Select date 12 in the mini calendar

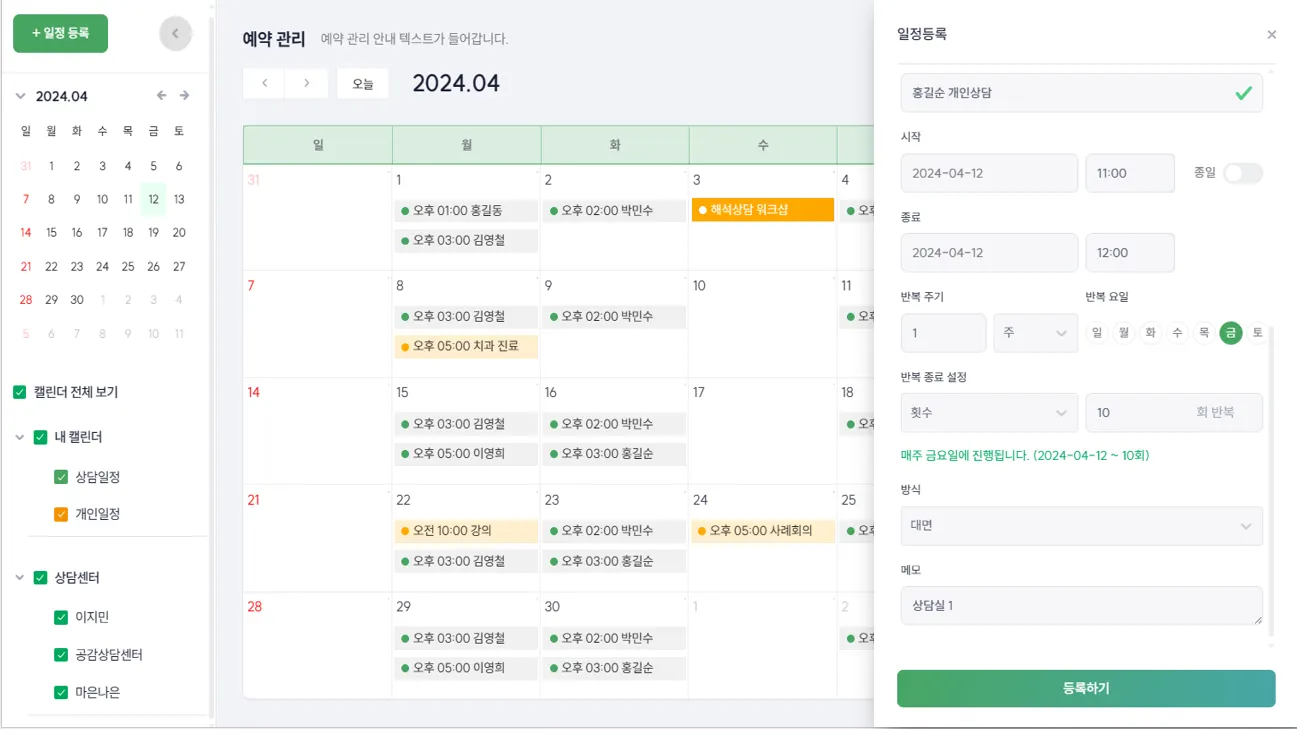[x=153, y=199]
